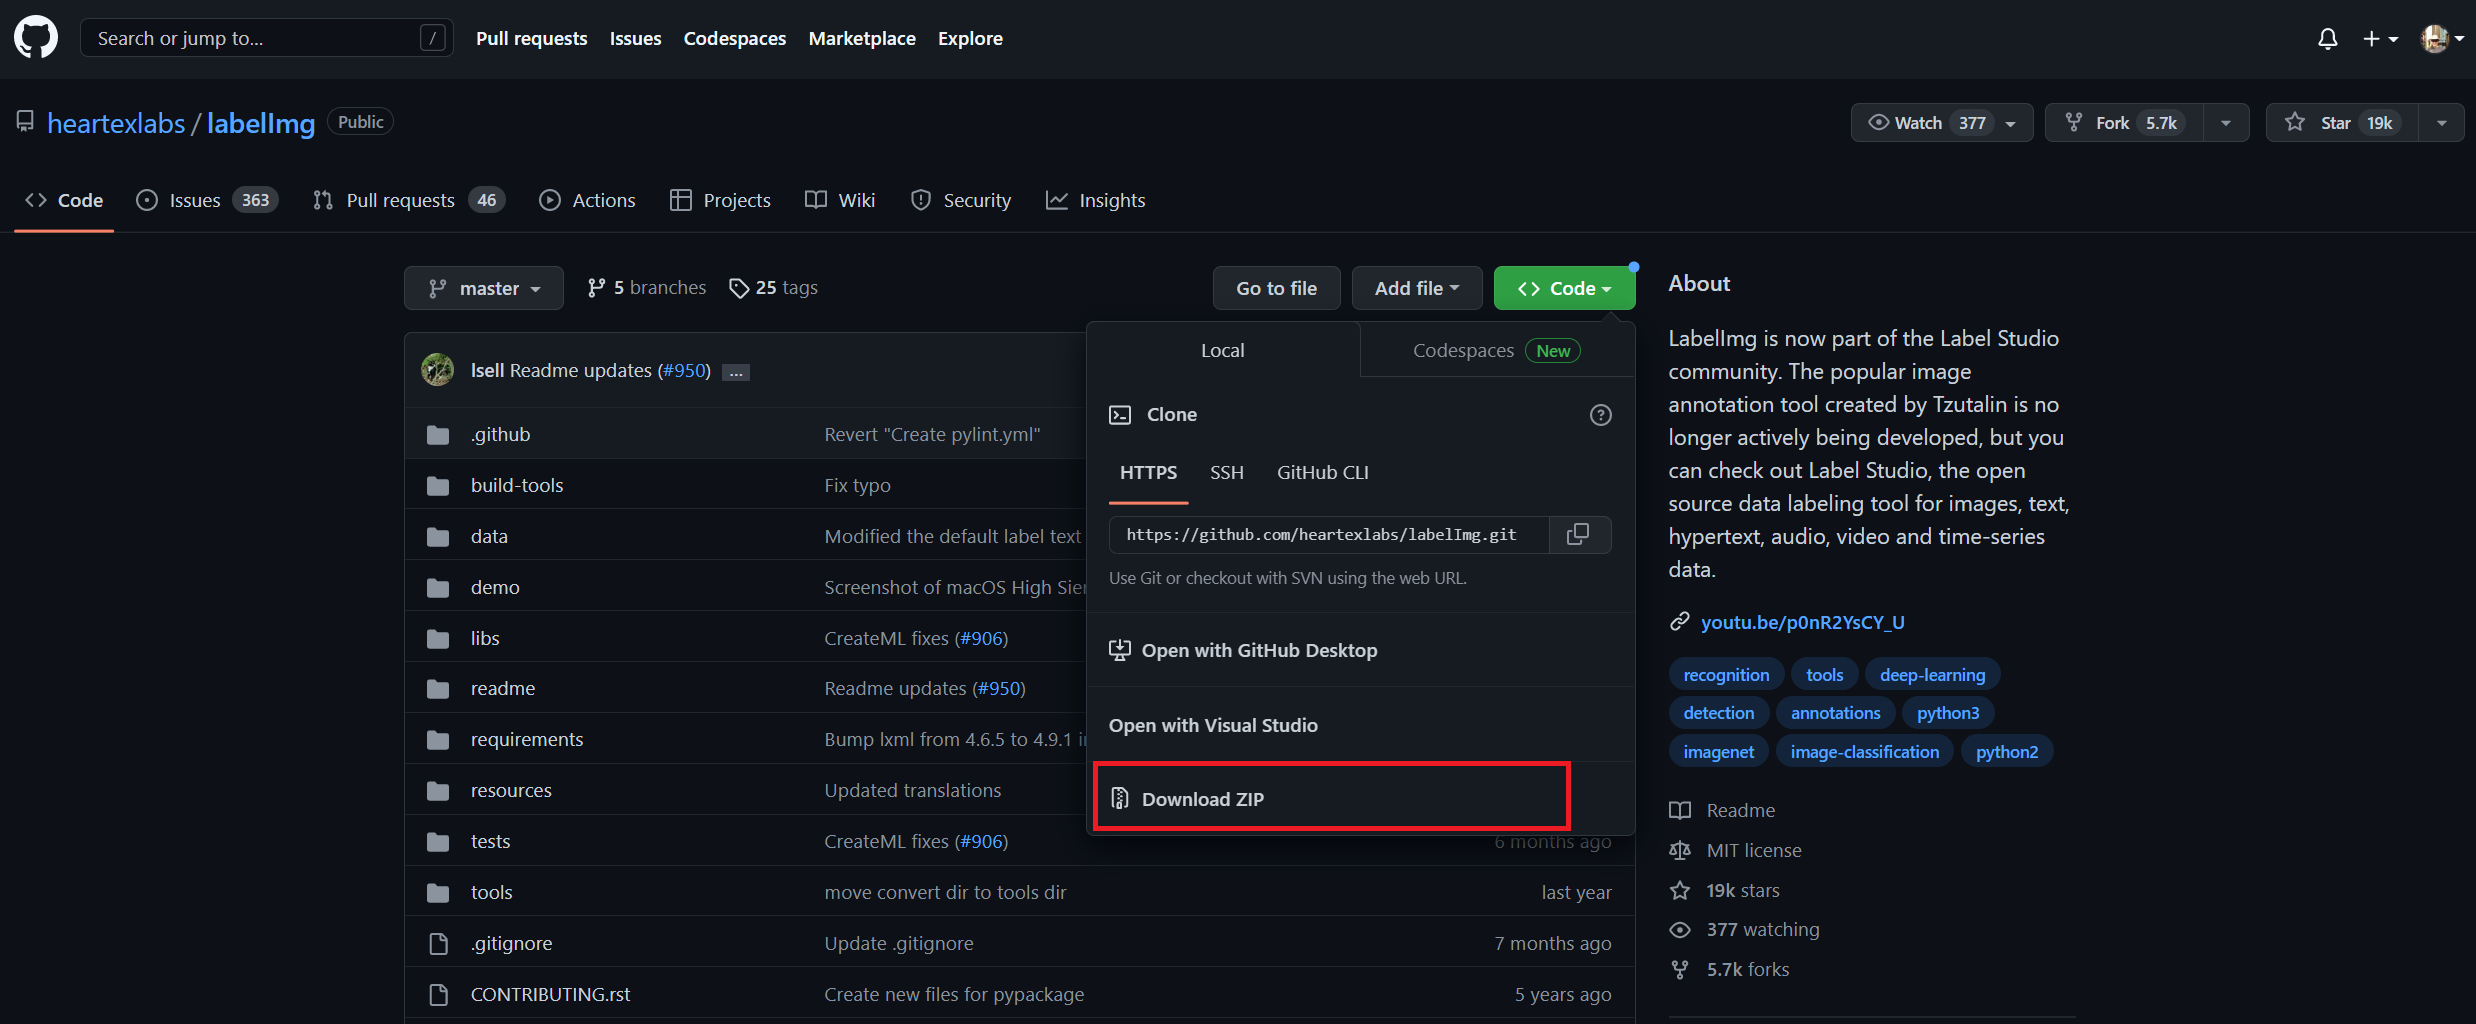This screenshot has width=2476, height=1024.
Task: Select the SSH clone option
Action: click(x=1227, y=473)
